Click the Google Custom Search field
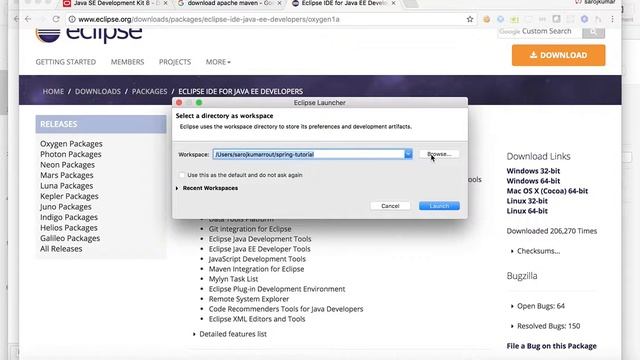 pos(540,31)
